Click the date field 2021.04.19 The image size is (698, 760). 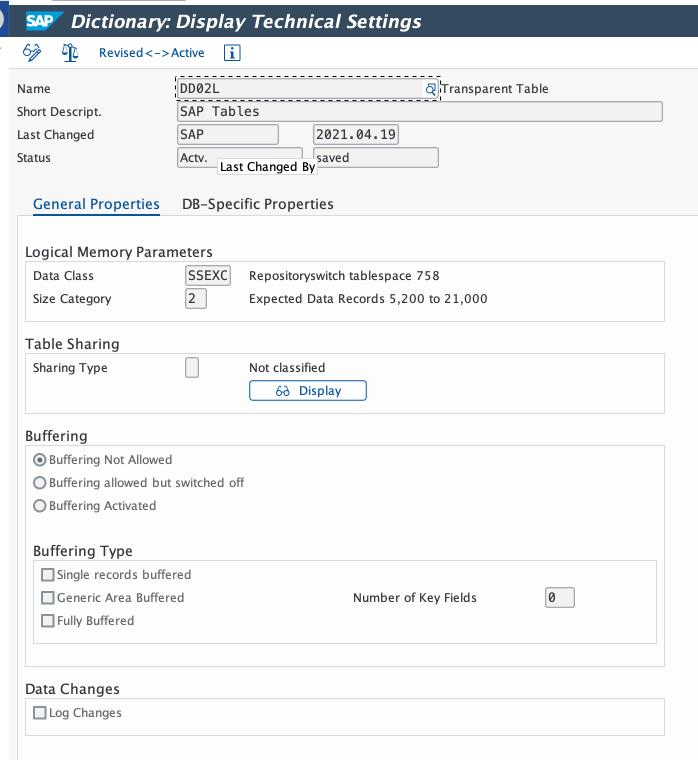(356, 134)
